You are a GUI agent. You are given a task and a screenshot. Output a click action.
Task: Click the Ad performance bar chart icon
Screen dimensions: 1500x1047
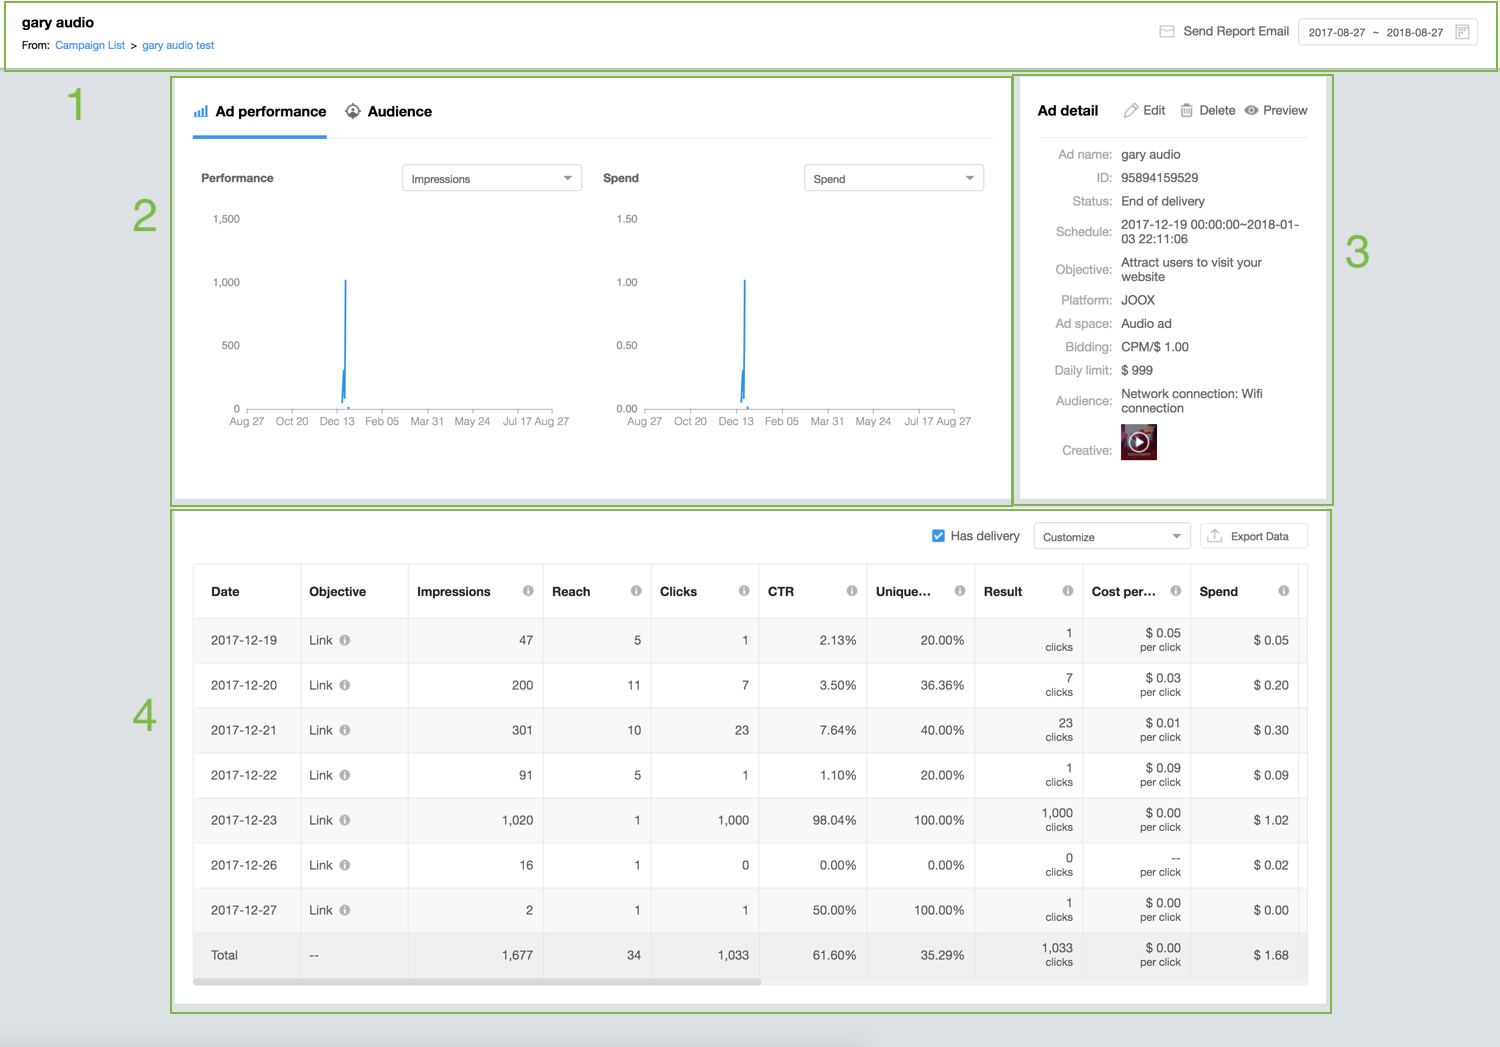pyautogui.click(x=201, y=111)
